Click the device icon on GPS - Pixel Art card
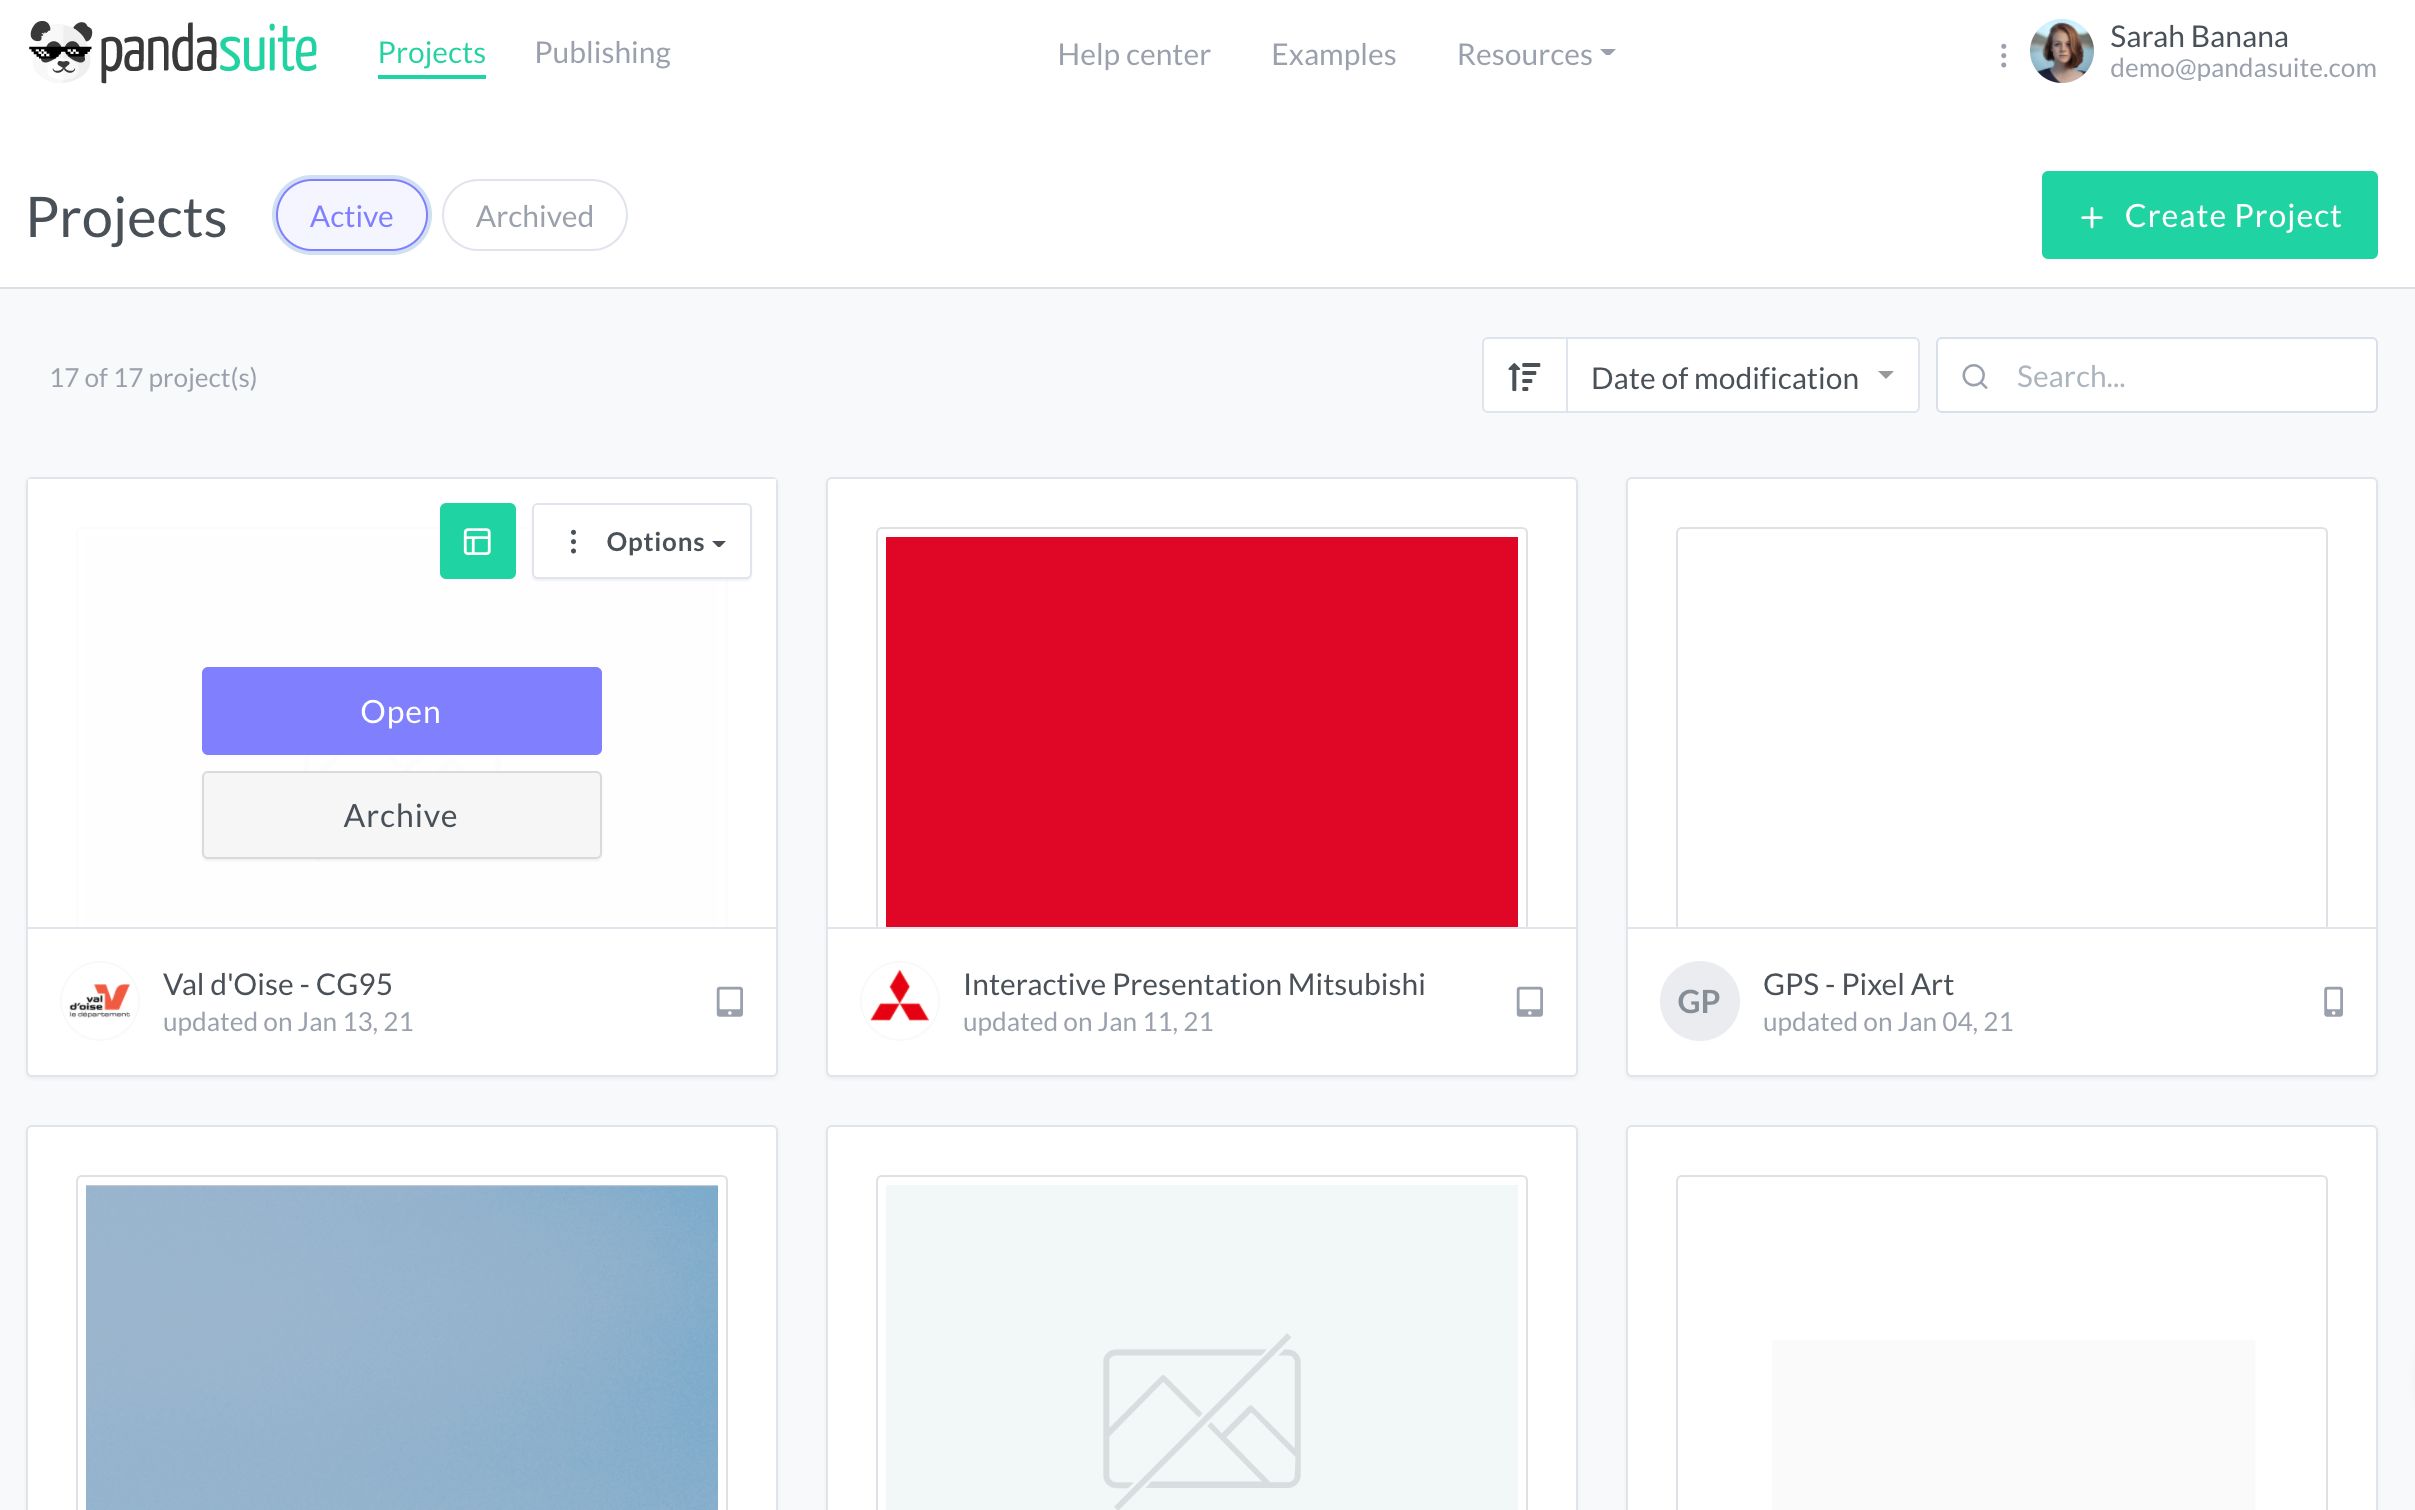The width and height of the screenshot is (2415, 1510). [x=2333, y=1000]
